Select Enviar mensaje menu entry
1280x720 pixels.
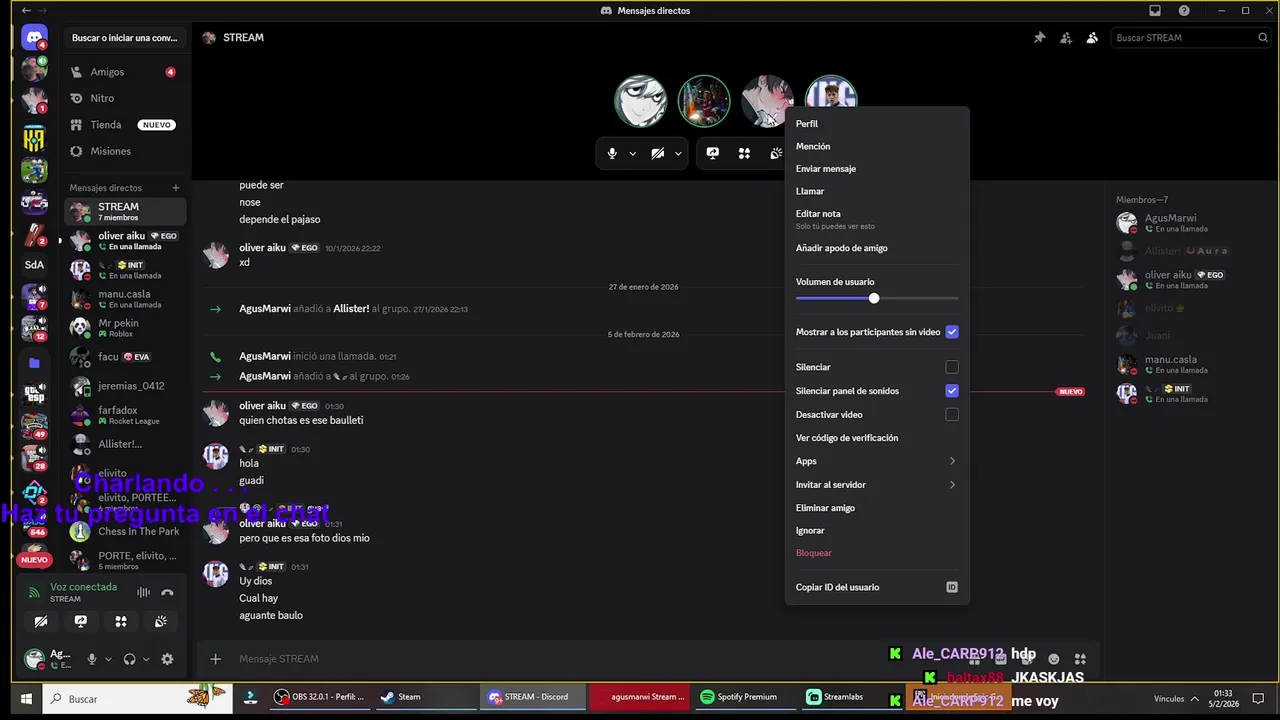(x=876, y=169)
